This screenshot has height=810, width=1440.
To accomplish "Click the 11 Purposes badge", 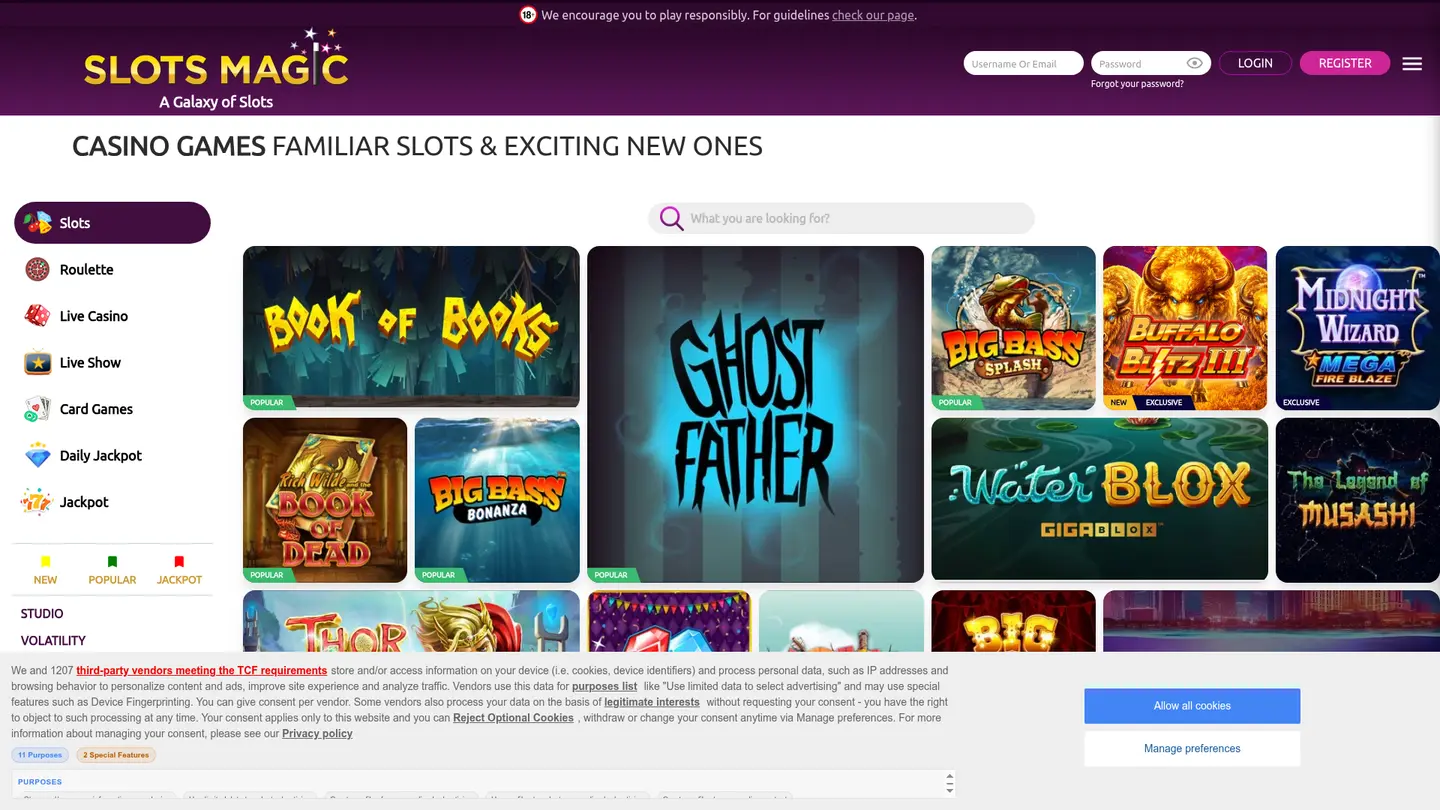I will click(x=42, y=755).
